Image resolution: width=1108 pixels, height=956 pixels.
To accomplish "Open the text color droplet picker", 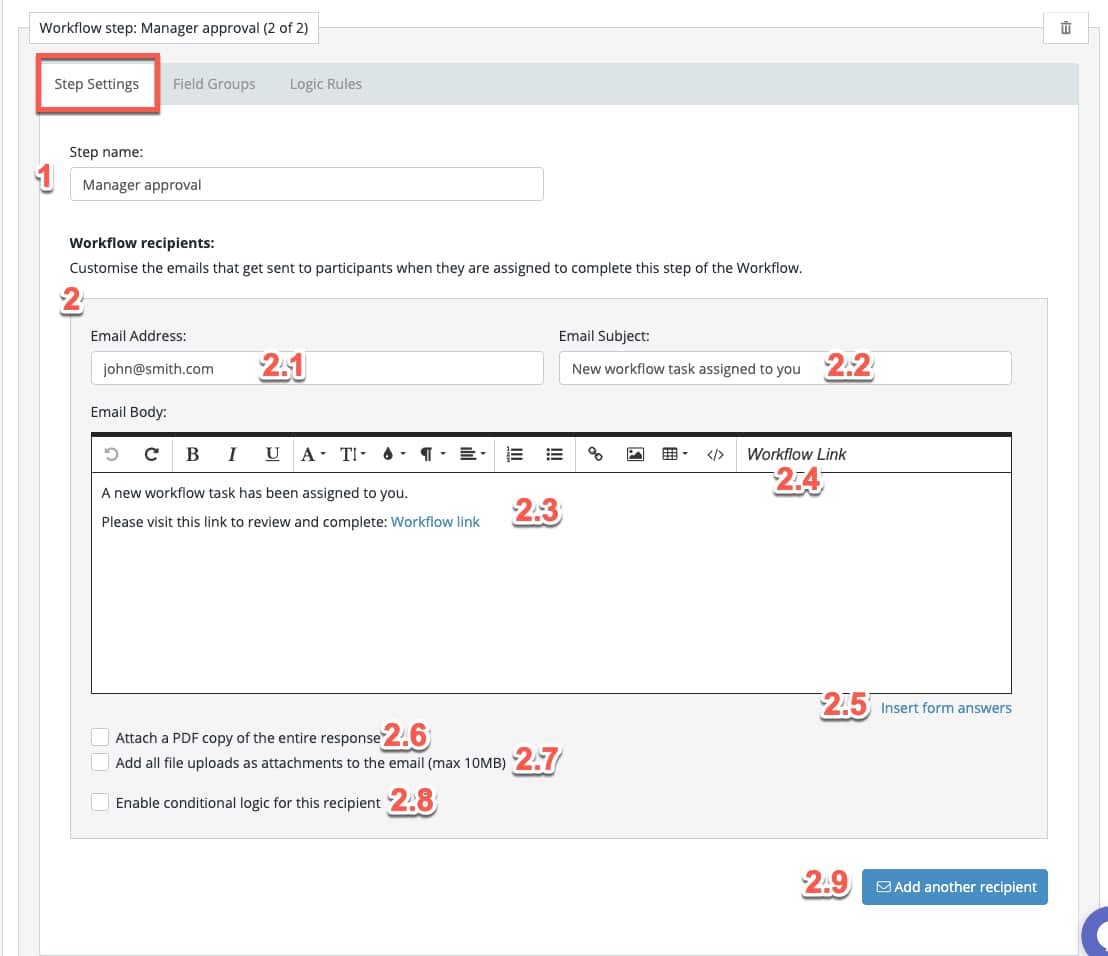I will pos(394,454).
